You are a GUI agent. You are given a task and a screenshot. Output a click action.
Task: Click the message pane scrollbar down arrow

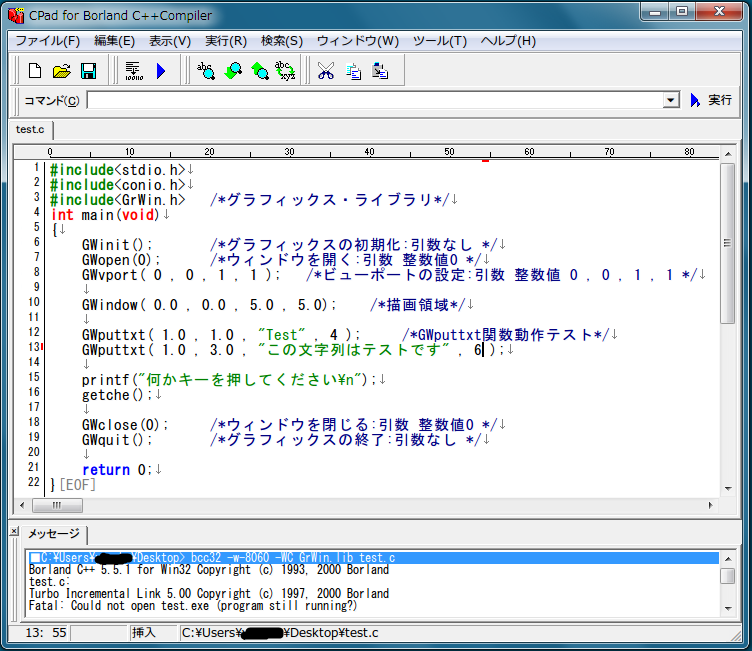tap(728, 609)
